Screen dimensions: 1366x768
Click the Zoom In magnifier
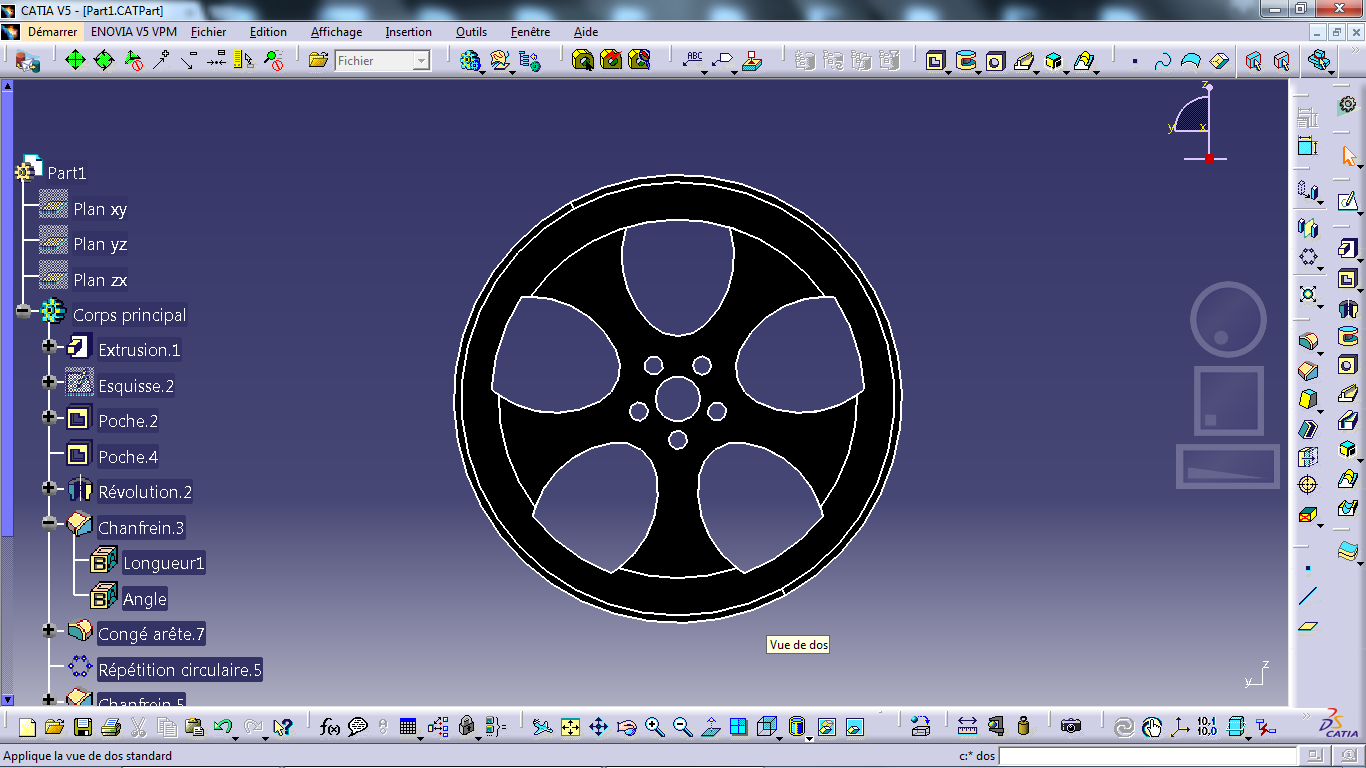tap(654, 727)
